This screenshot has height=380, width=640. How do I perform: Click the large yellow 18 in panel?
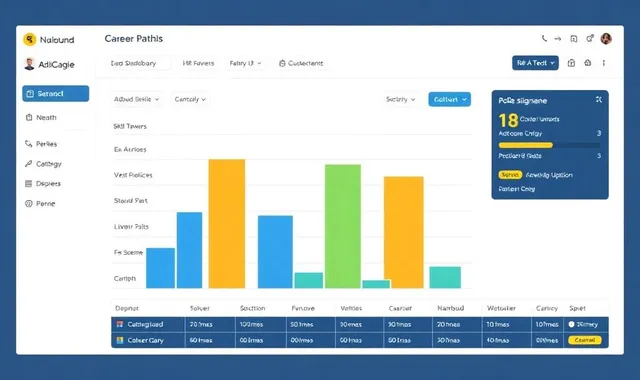508,120
